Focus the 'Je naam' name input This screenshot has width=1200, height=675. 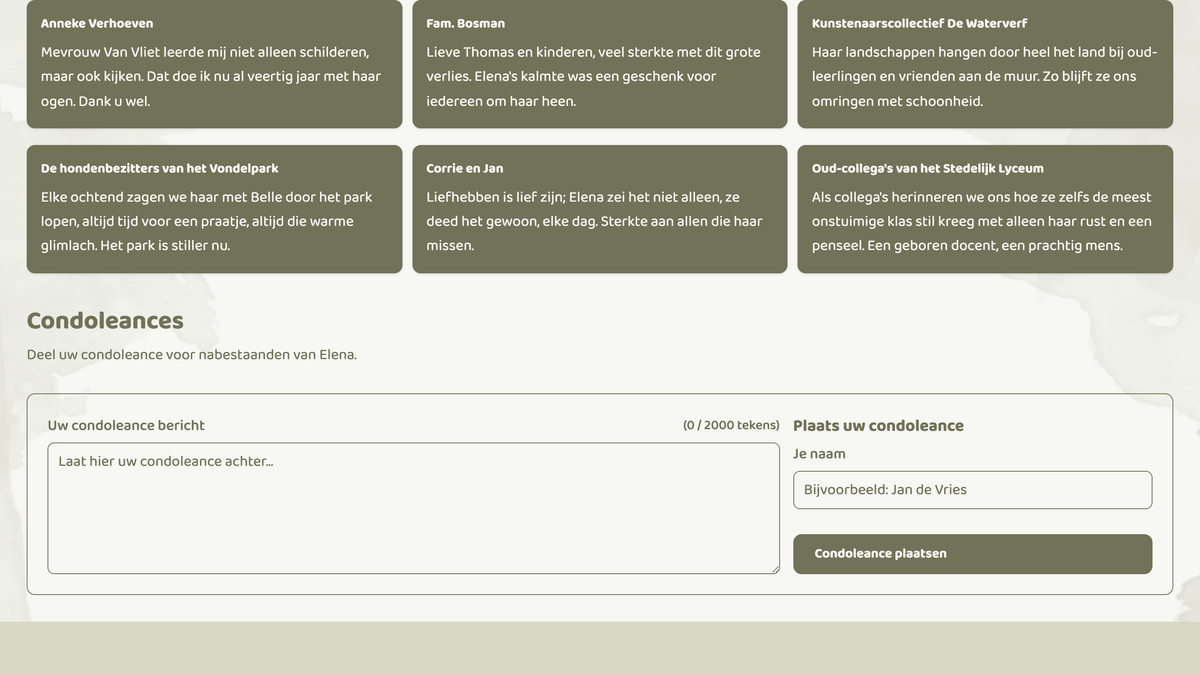972,490
